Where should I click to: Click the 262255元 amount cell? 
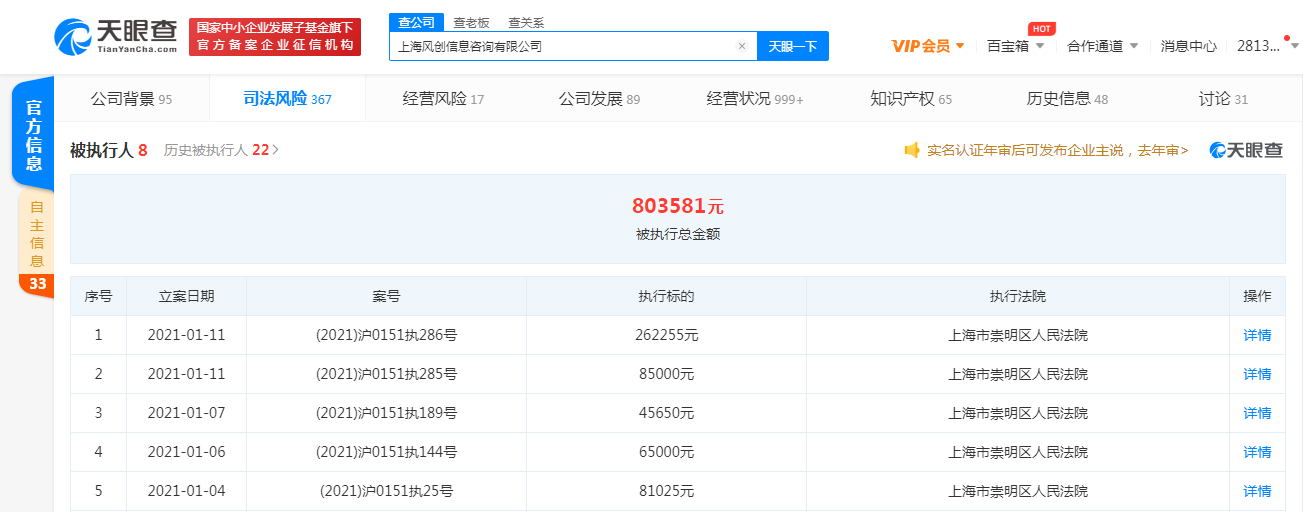click(x=666, y=335)
